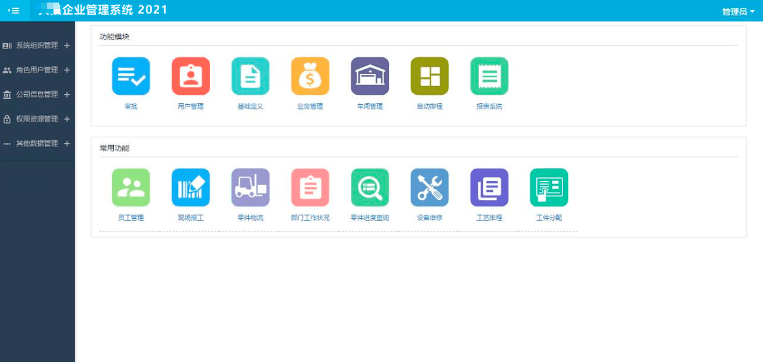Click the 功能模块 section heading
768x362 pixels.
[114, 36]
